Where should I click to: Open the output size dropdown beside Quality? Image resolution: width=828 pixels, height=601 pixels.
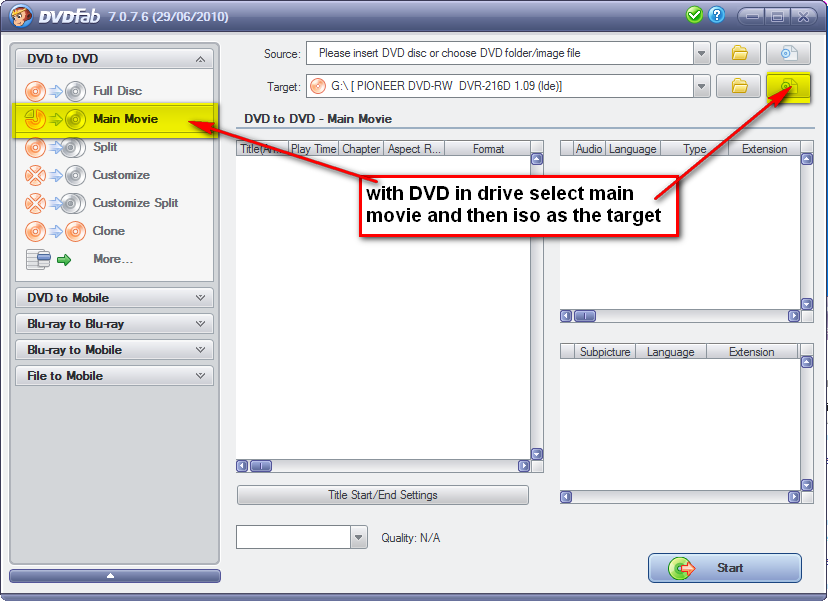359,537
